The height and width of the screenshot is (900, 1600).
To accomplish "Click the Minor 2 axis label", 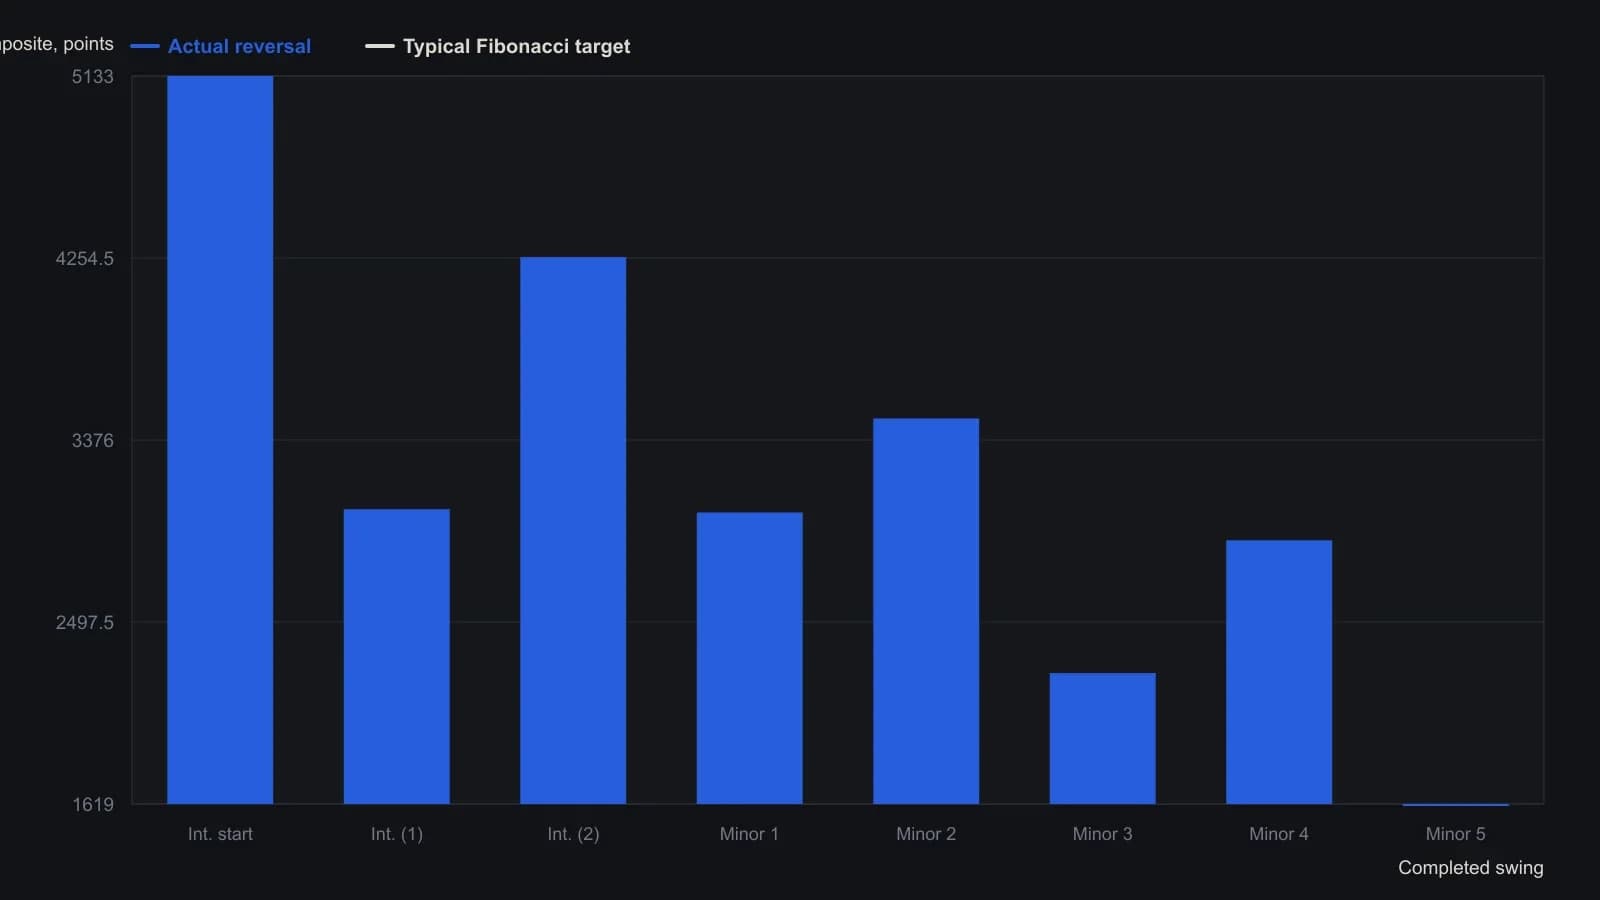I will [926, 834].
